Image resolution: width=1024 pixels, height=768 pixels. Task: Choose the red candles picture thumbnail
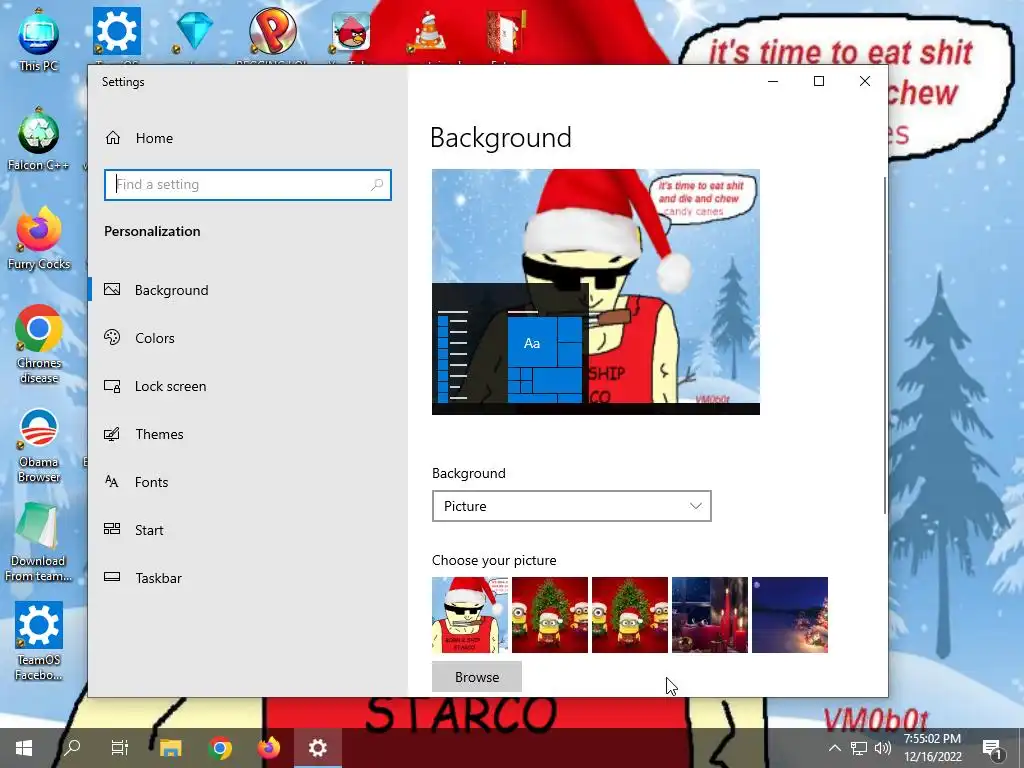point(710,615)
